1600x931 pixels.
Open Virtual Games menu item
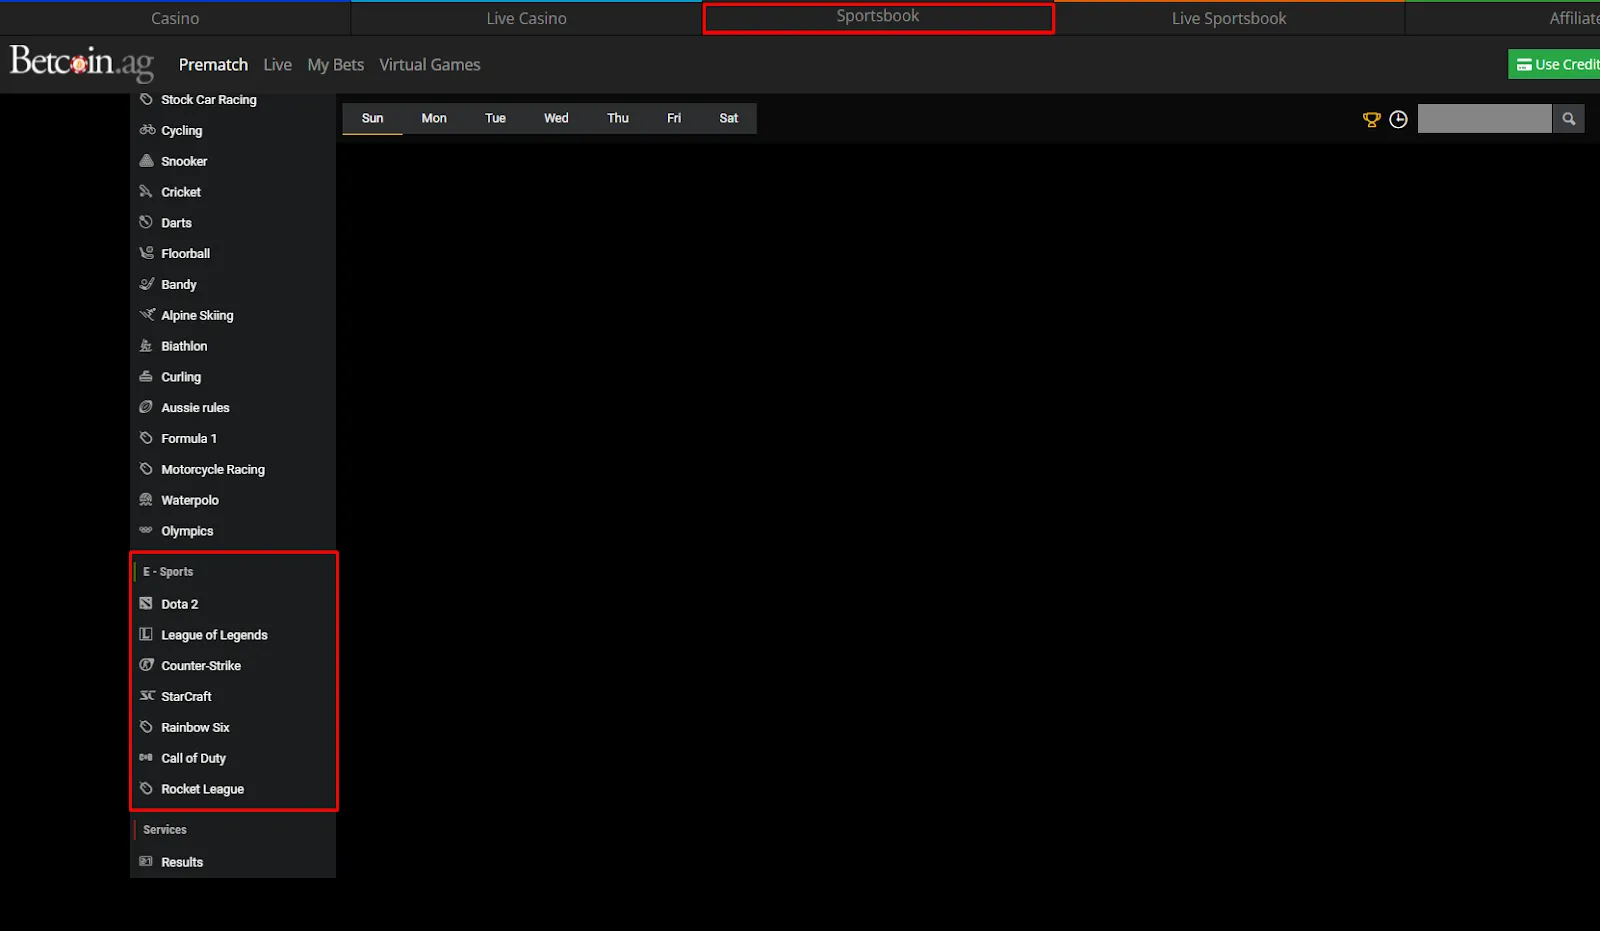point(429,64)
